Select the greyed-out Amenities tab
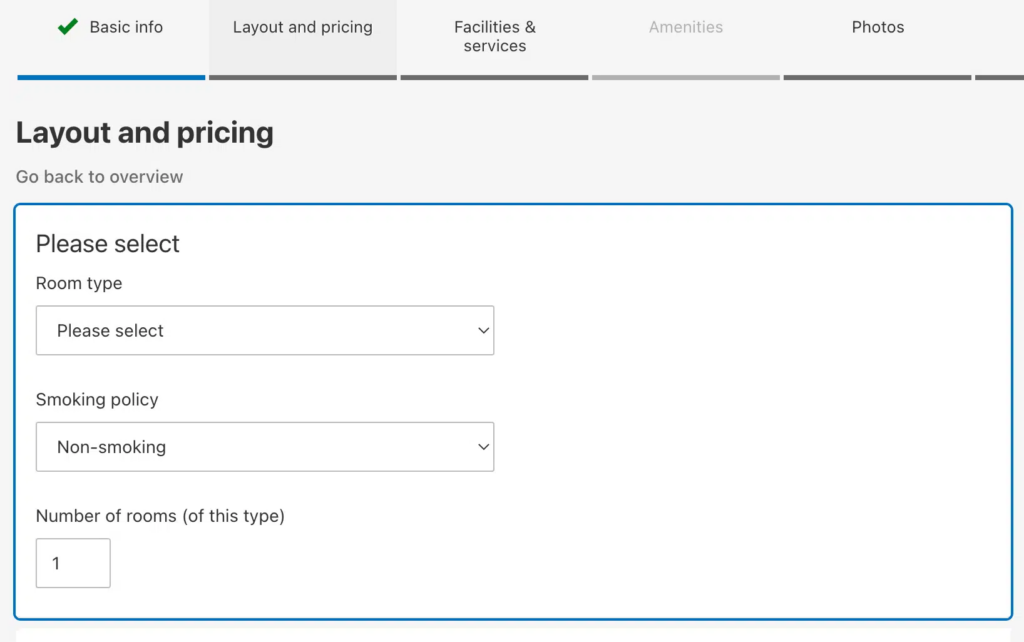The width and height of the screenshot is (1024, 642). point(685,28)
